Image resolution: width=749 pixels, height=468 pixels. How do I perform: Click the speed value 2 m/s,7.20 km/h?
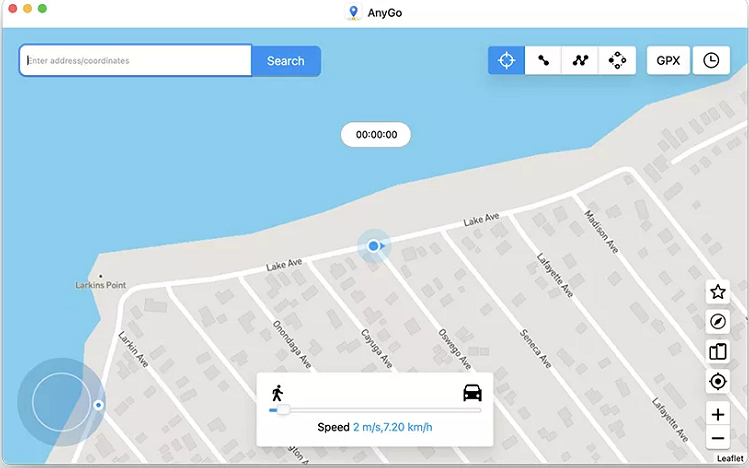[392, 427]
